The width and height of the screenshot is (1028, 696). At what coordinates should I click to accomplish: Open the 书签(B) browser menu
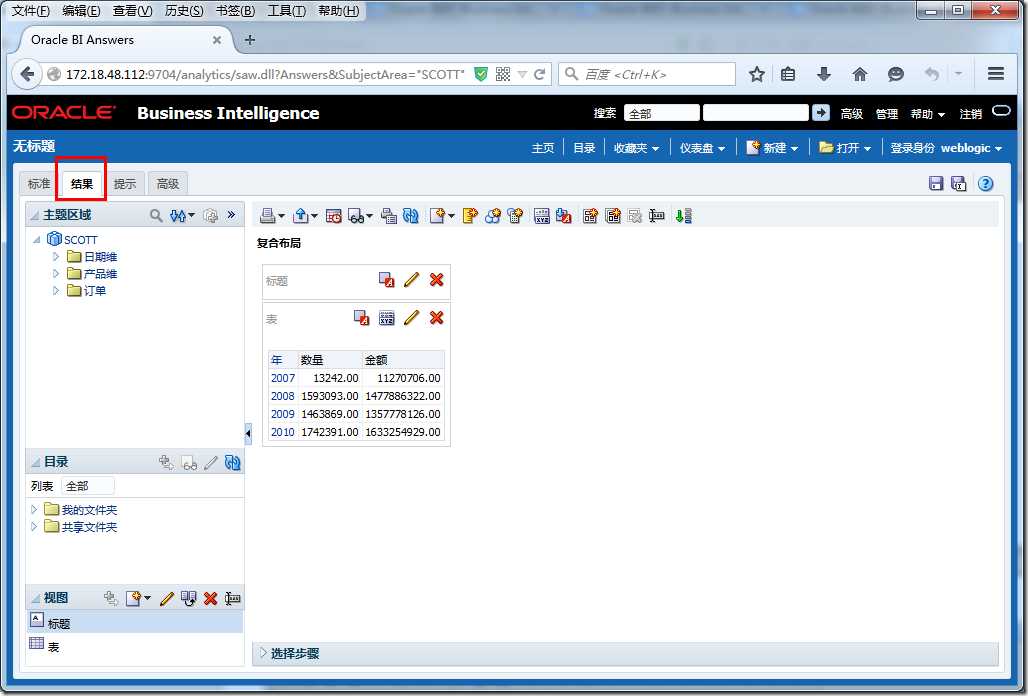click(235, 10)
